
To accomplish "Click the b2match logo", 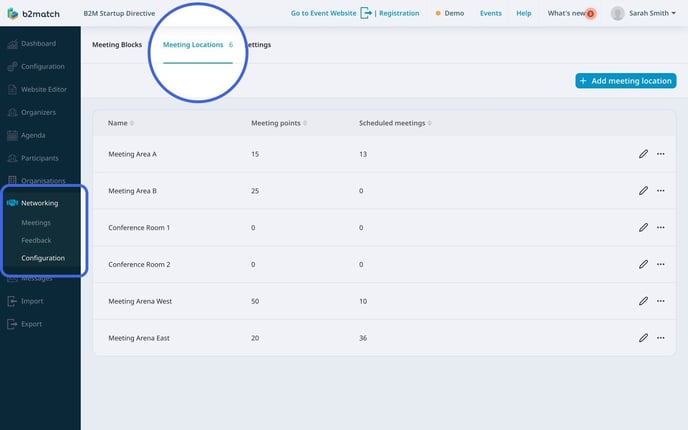I will pyautogui.click(x=33, y=13).
